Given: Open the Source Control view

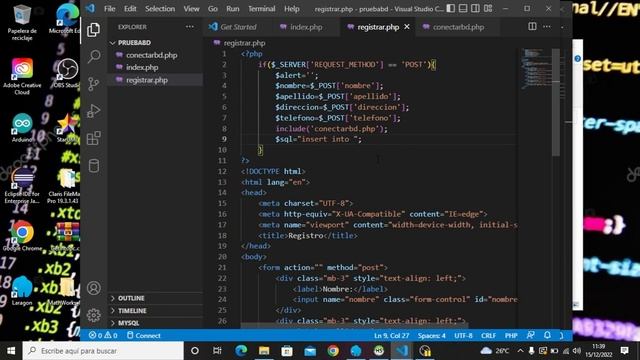Looking at the screenshot, I should coord(93,84).
